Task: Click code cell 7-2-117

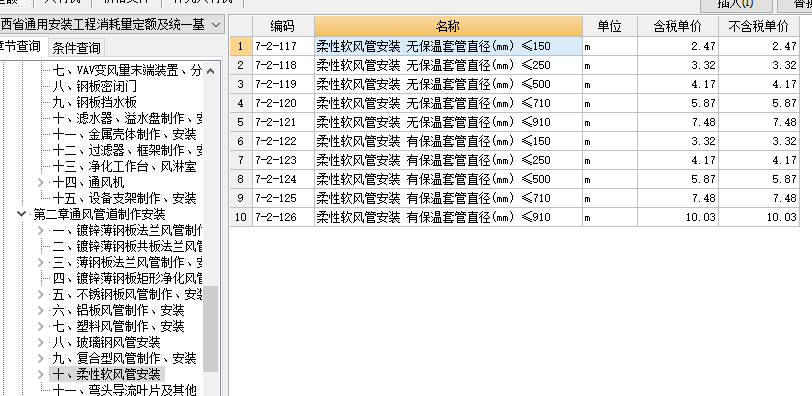Action: [x=283, y=46]
